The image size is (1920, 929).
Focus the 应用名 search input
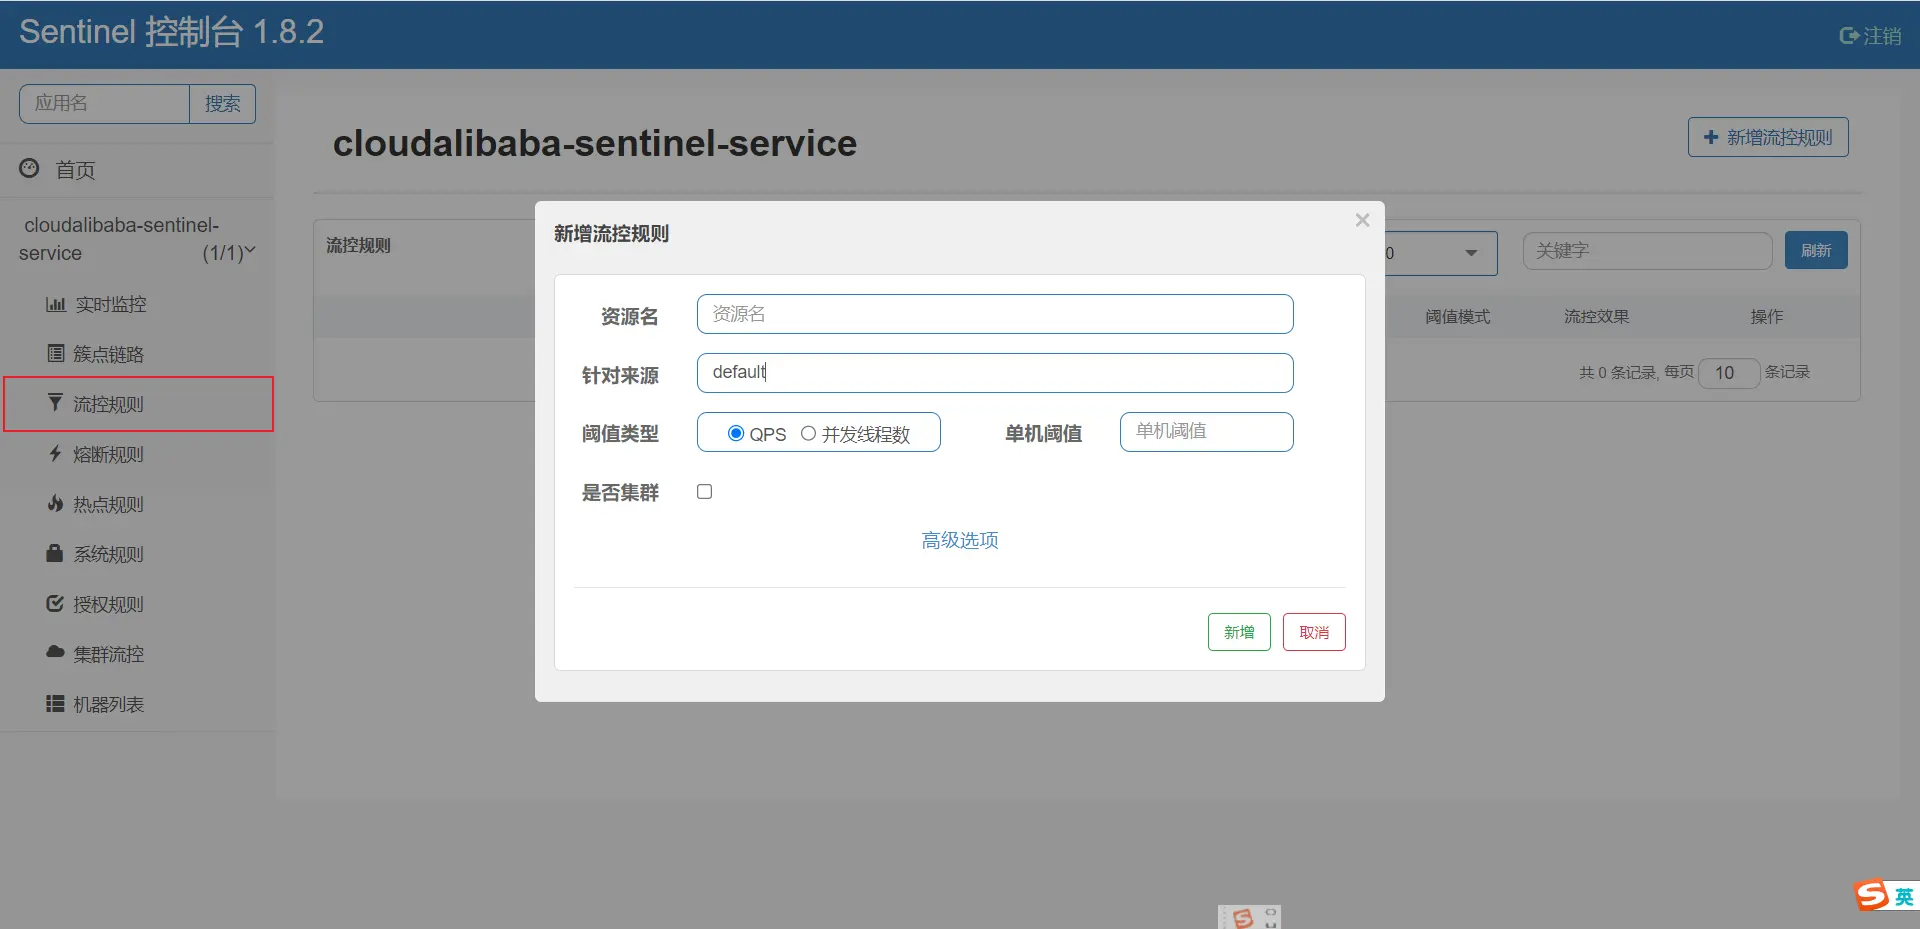pos(104,104)
